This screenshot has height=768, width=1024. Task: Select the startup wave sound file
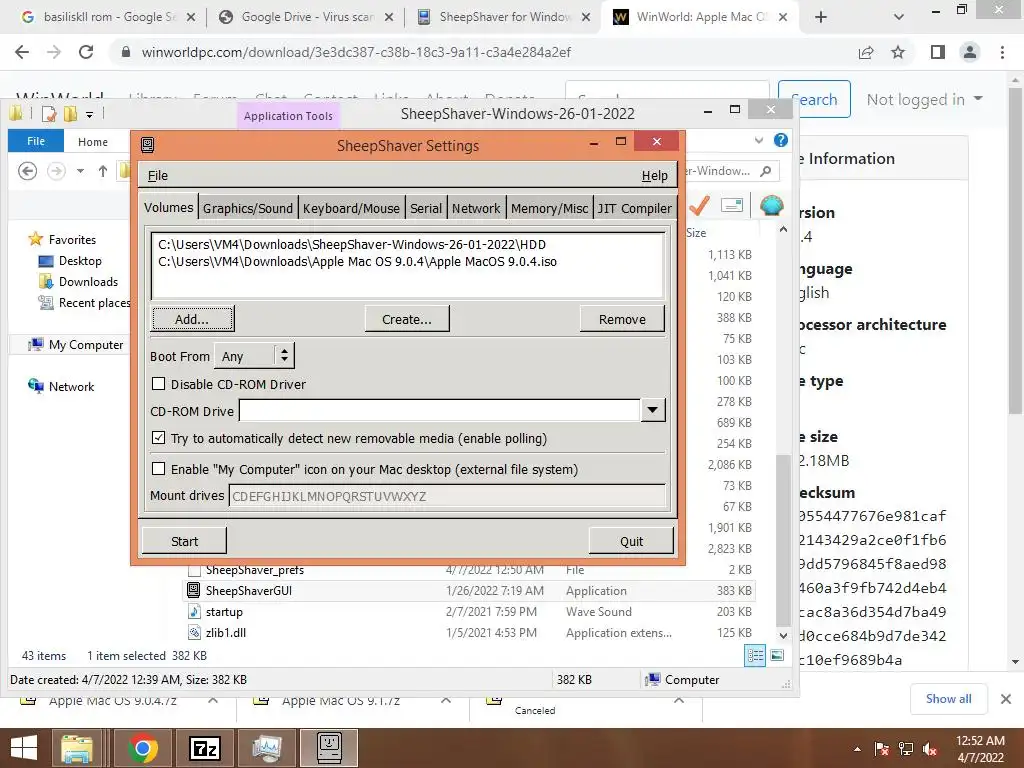(224, 612)
